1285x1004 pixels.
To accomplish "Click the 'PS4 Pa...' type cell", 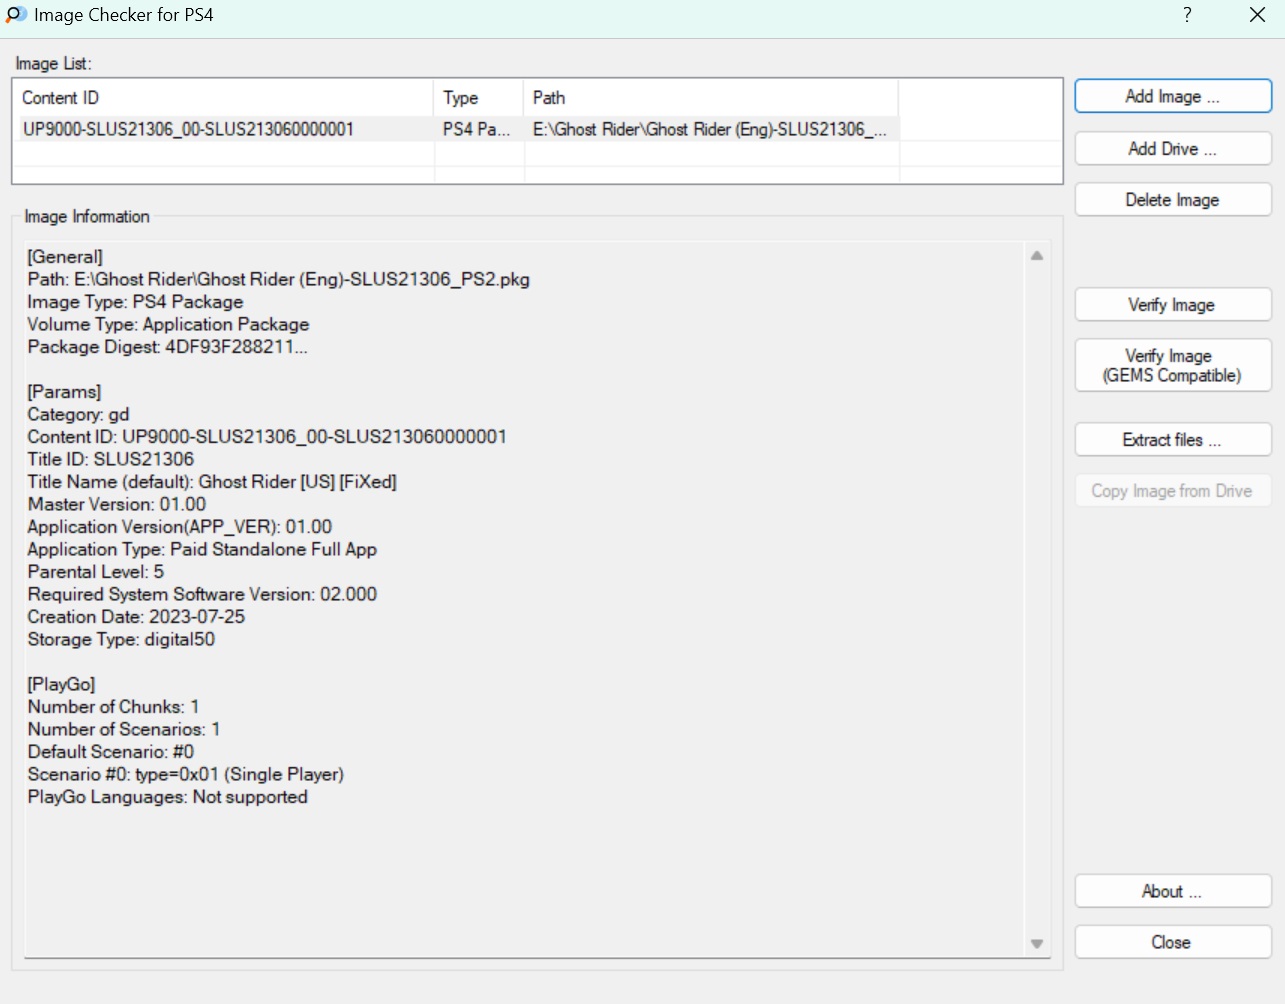I will click(477, 129).
